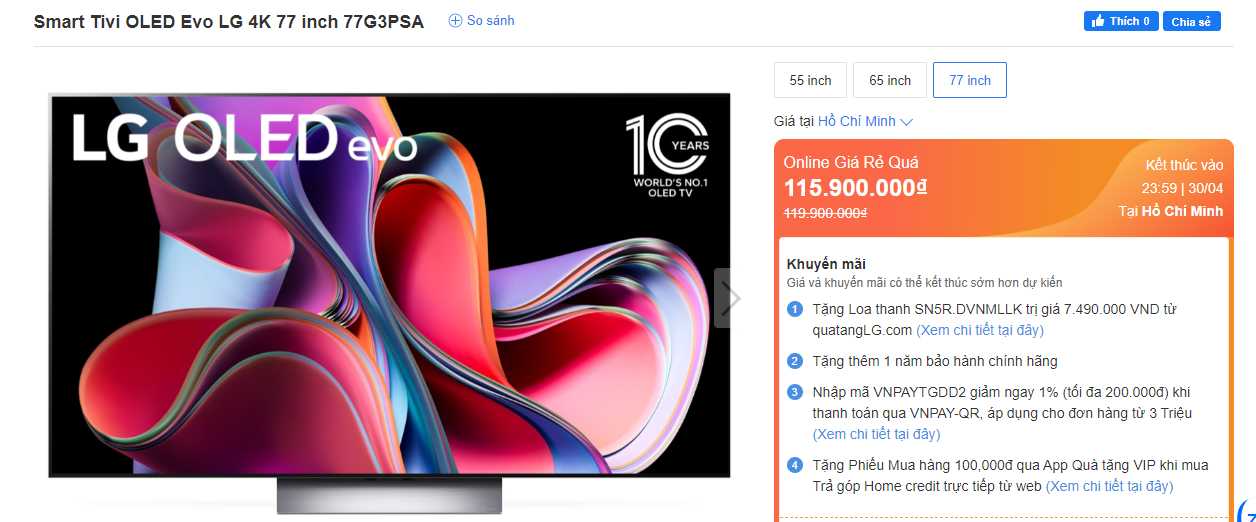Open VNPAY promo details link

876,434
